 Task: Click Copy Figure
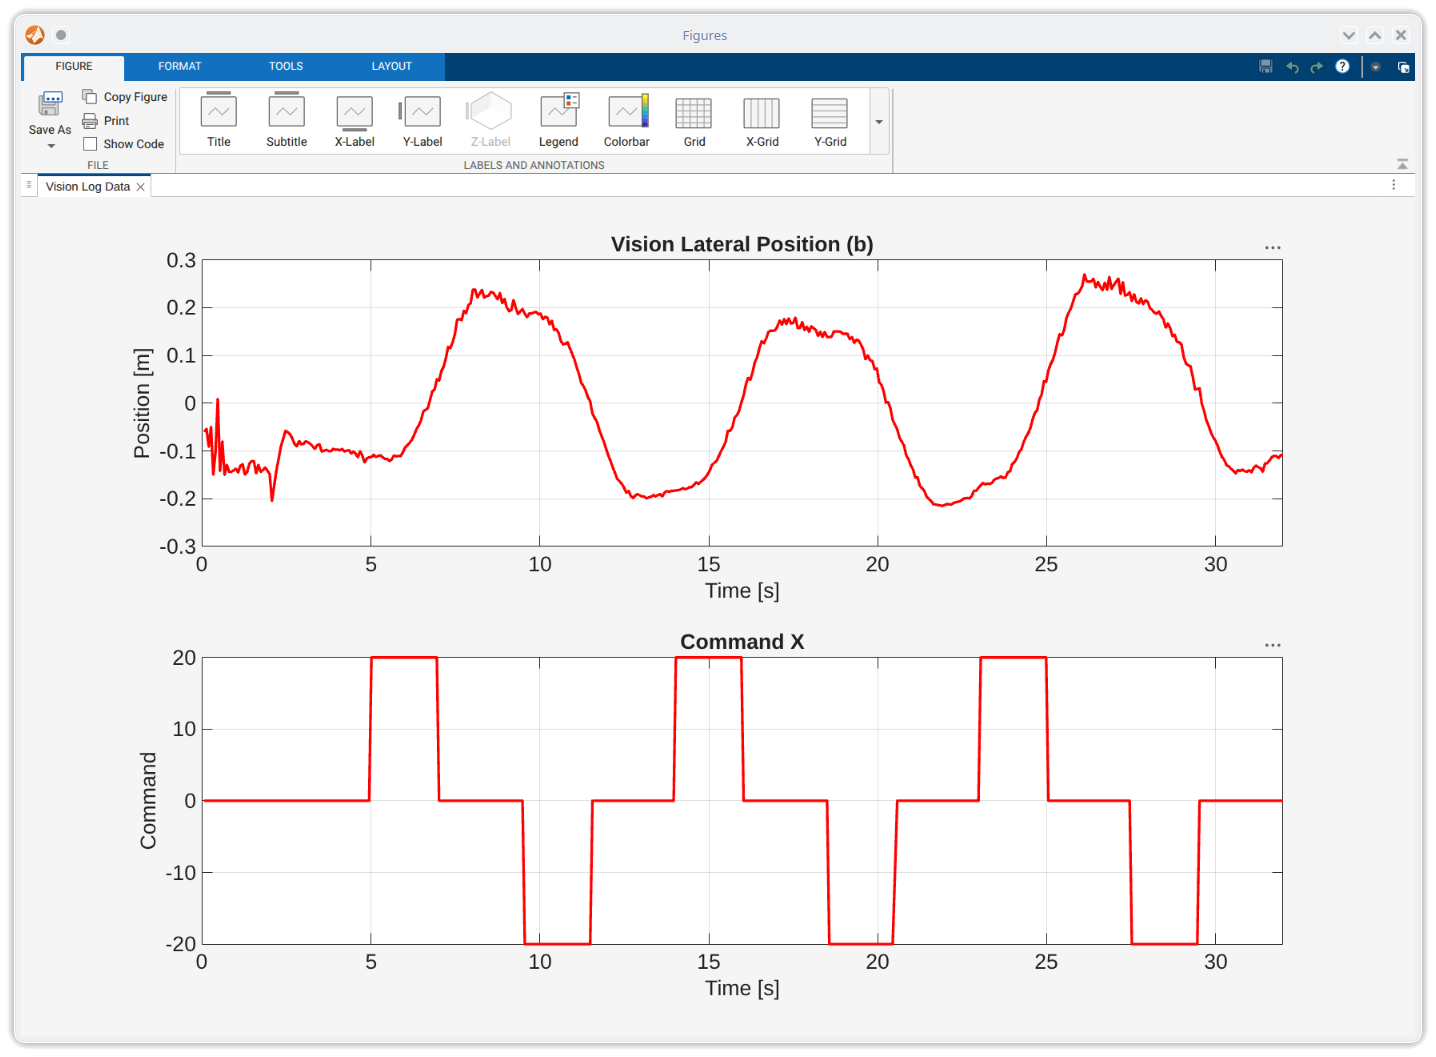[125, 97]
